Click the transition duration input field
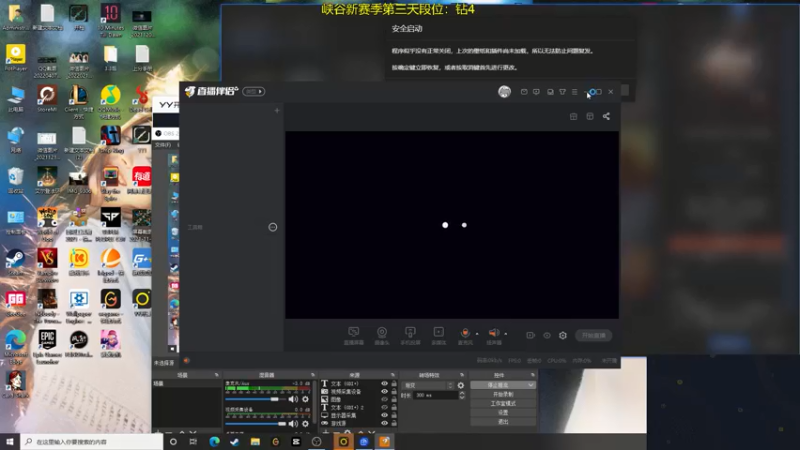The height and width of the screenshot is (450, 800). [435, 395]
